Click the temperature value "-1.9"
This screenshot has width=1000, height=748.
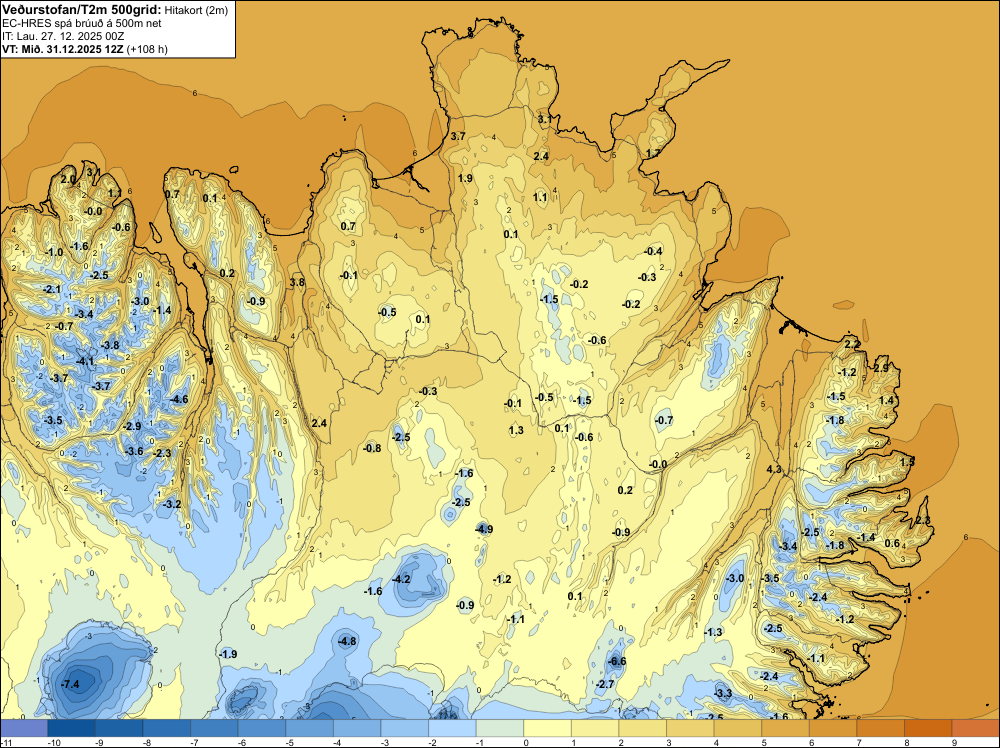tap(228, 654)
